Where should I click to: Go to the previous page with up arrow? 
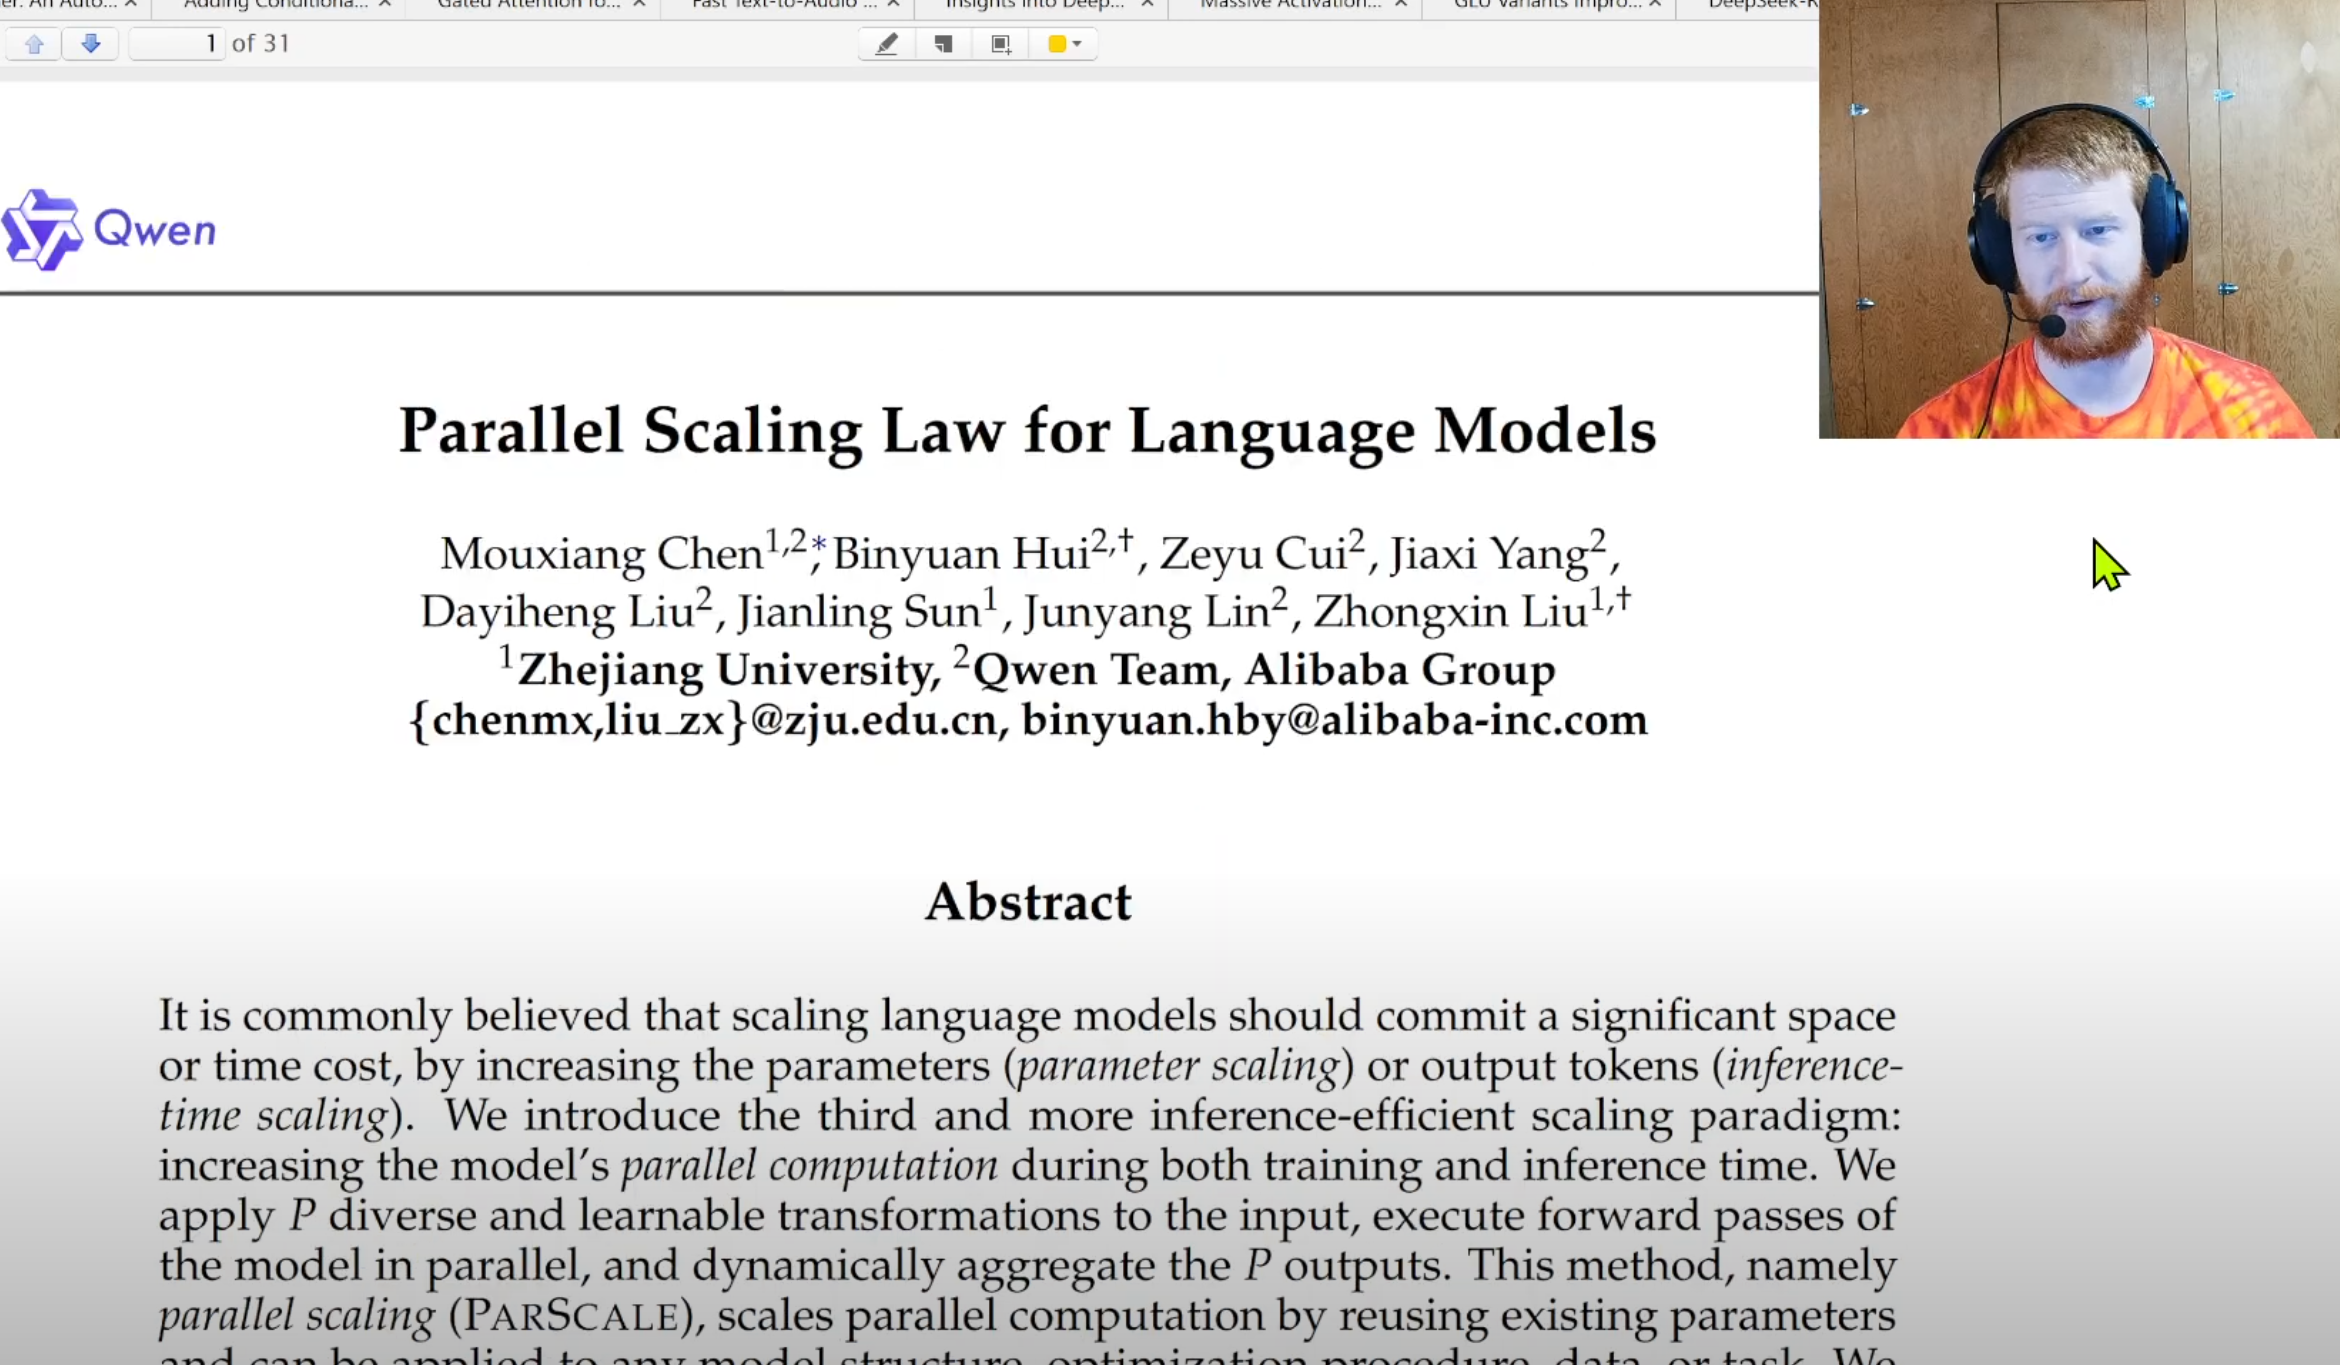(x=34, y=44)
